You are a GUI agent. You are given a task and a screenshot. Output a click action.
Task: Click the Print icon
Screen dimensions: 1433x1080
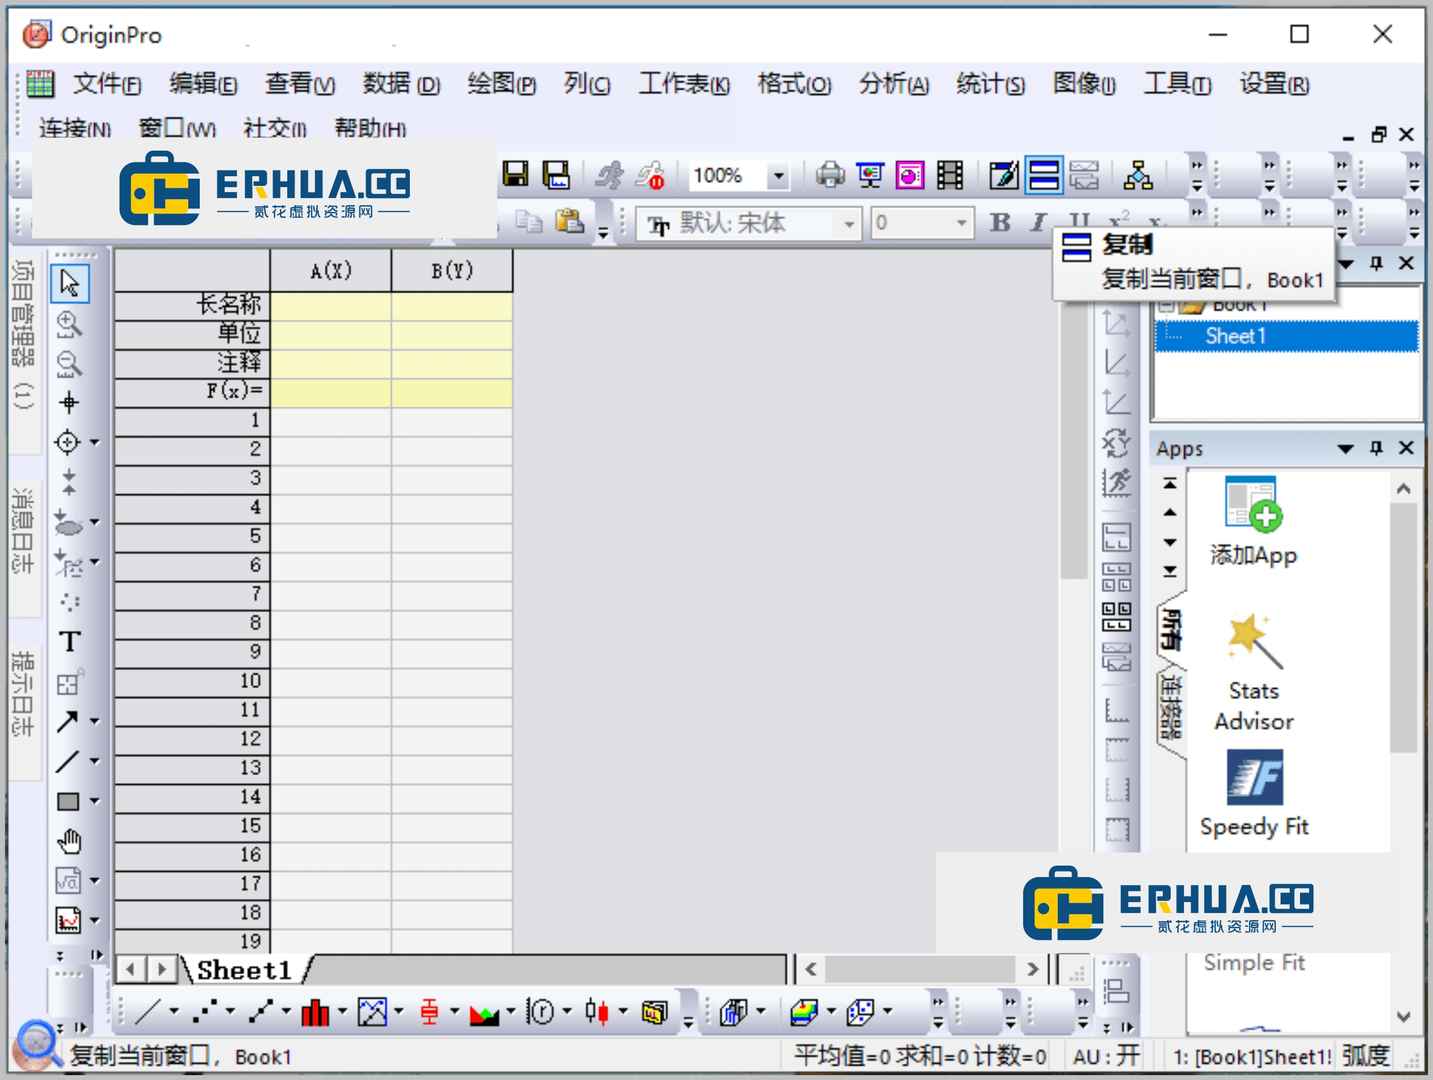[x=830, y=175]
